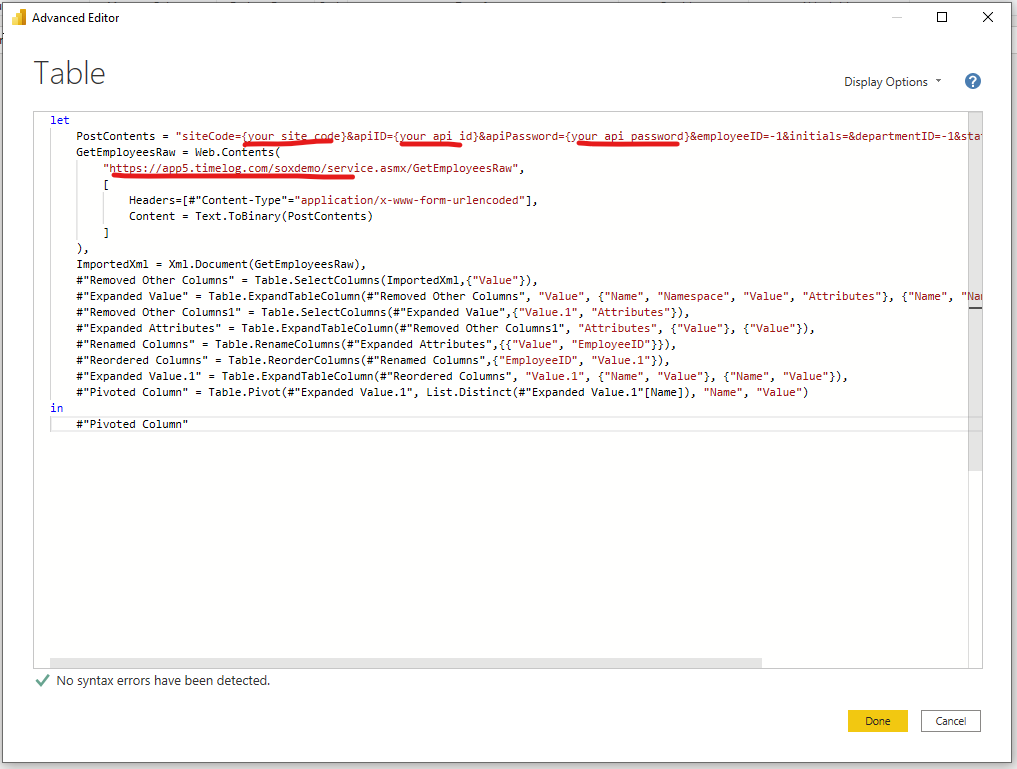
Task: Click the green syntax check mark icon
Action: pos(42,681)
